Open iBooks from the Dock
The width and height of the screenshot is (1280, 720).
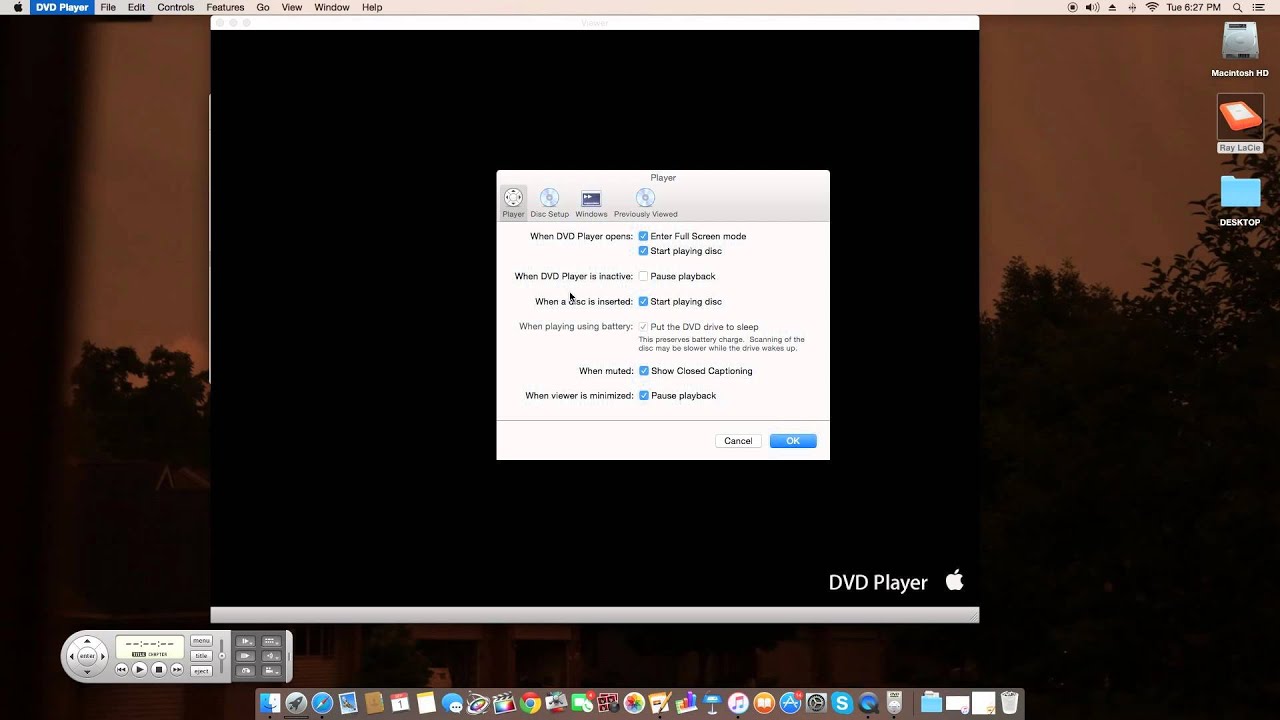[764, 703]
